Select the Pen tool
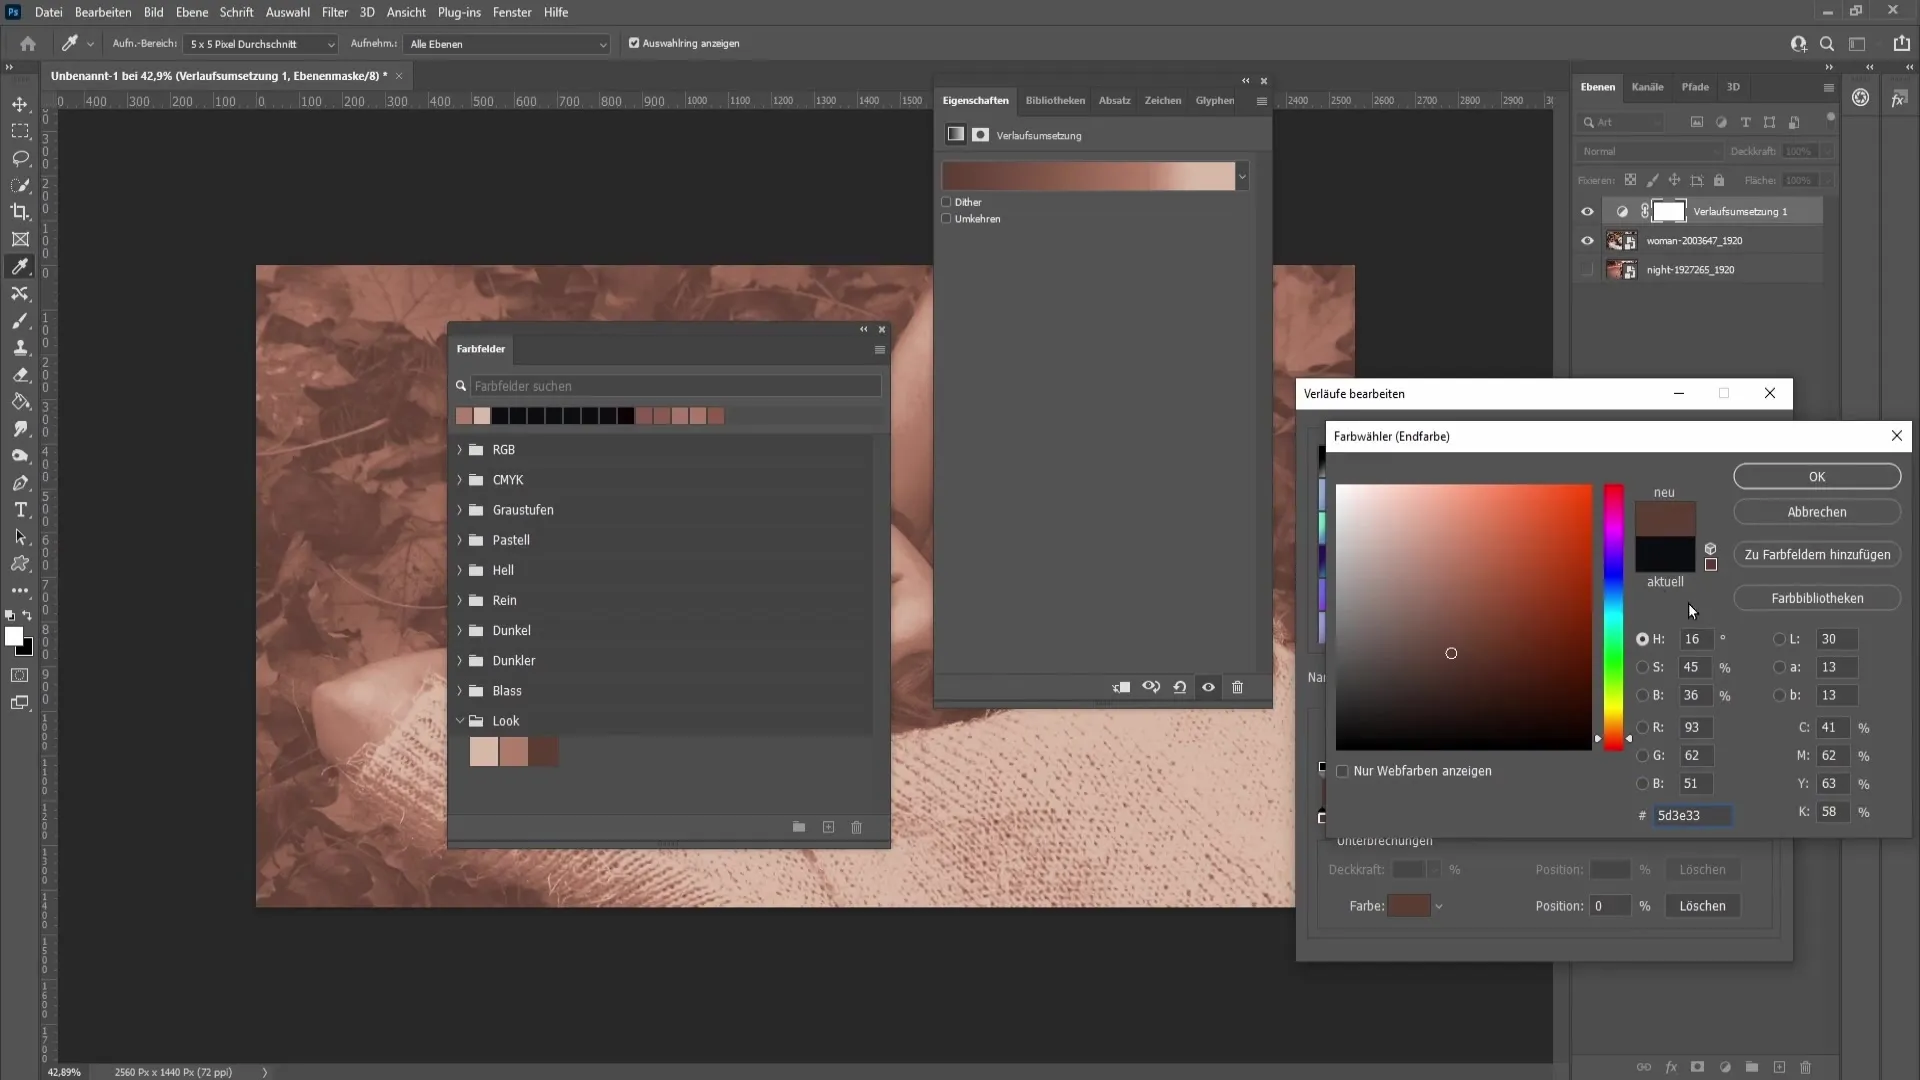Screen dimensions: 1920x1080 tap(20, 483)
